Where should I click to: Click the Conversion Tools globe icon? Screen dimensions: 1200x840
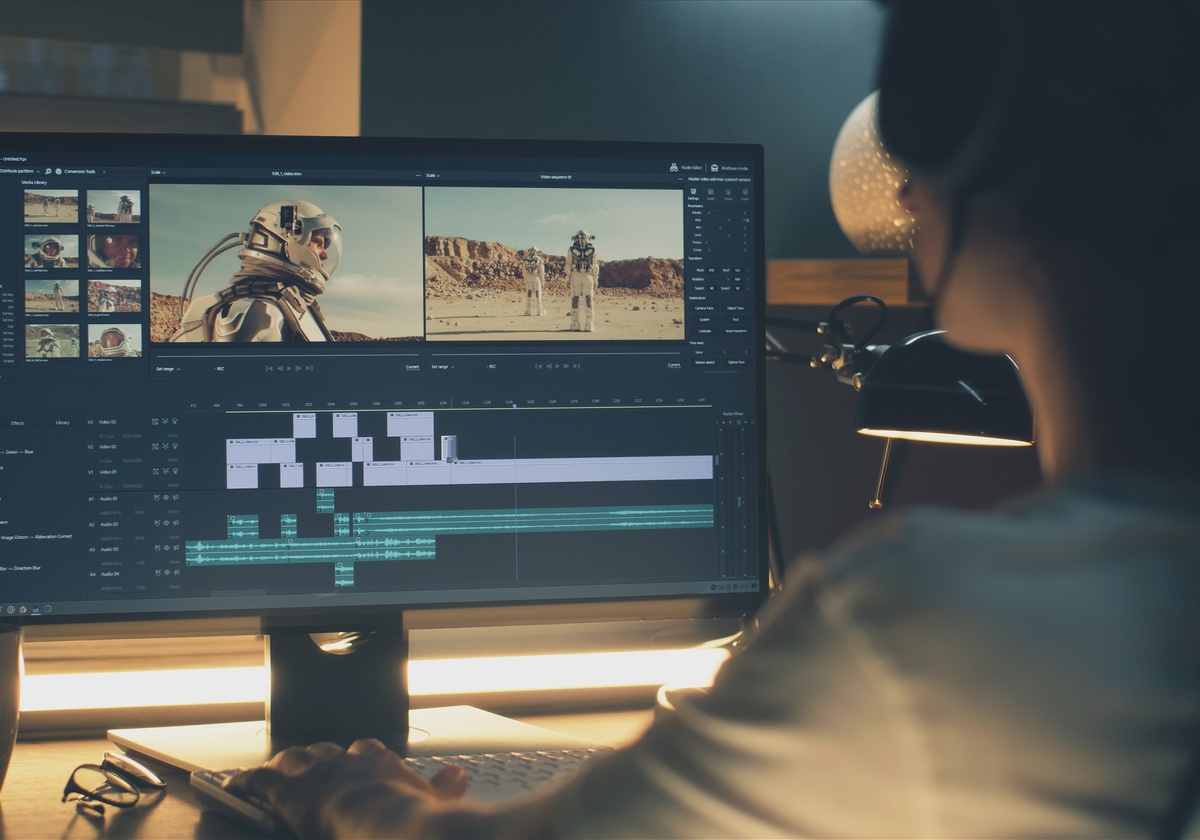pos(58,171)
